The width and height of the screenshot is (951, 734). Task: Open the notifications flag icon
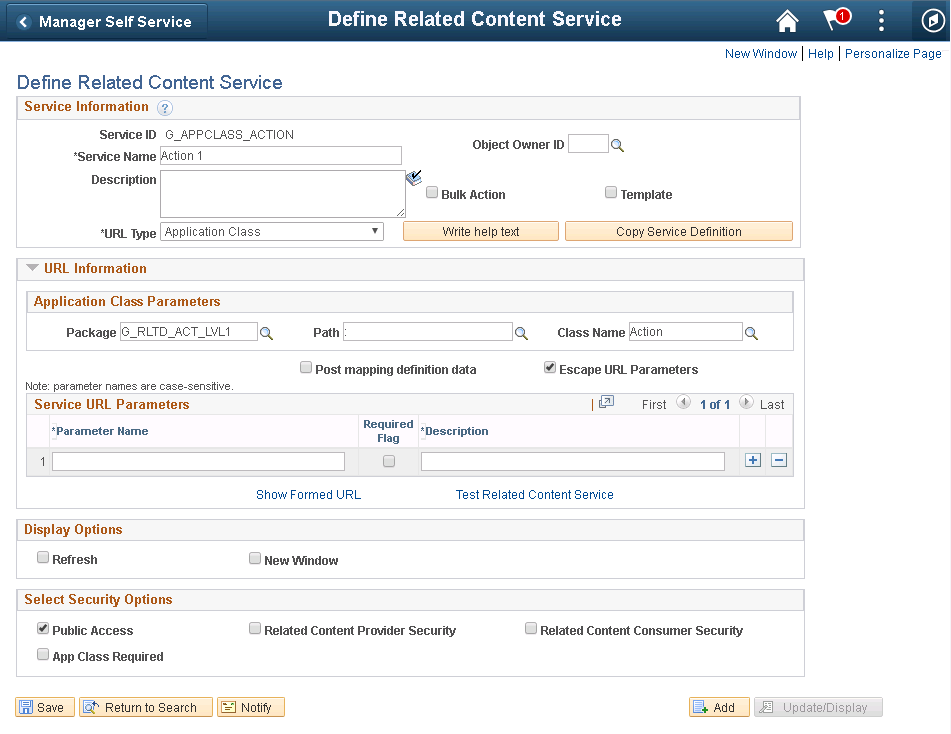(x=834, y=21)
